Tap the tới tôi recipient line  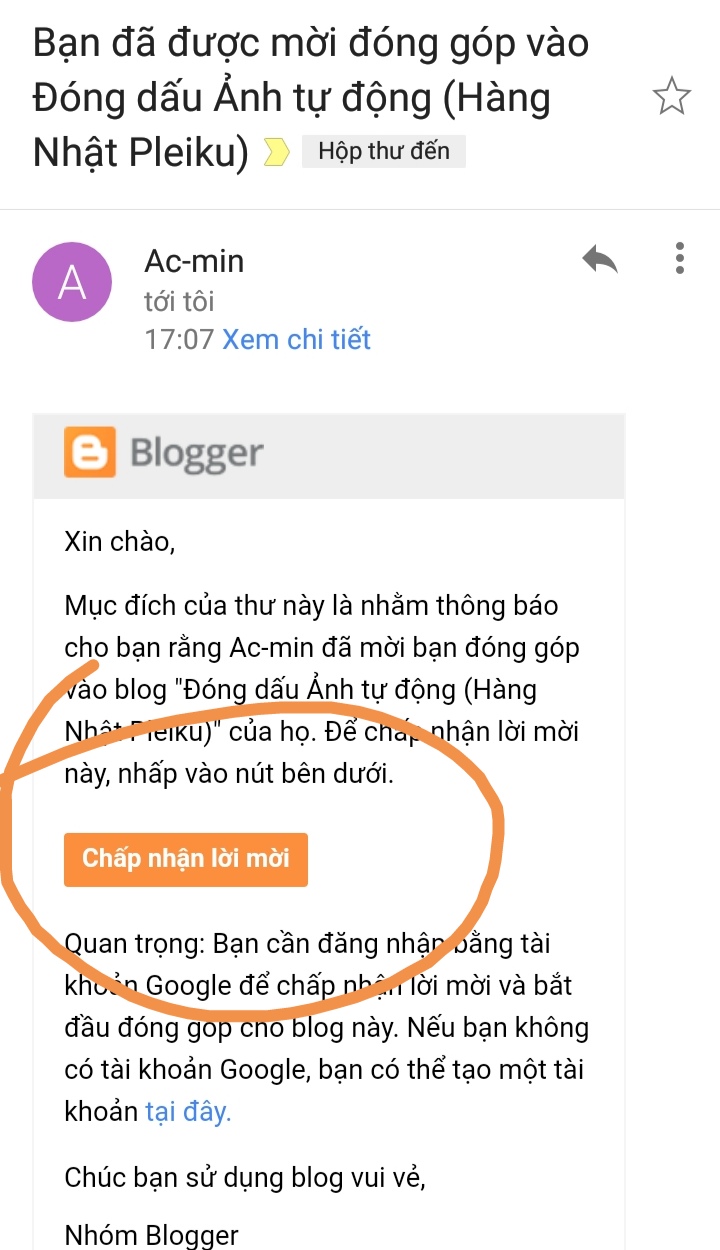(179, 301)
